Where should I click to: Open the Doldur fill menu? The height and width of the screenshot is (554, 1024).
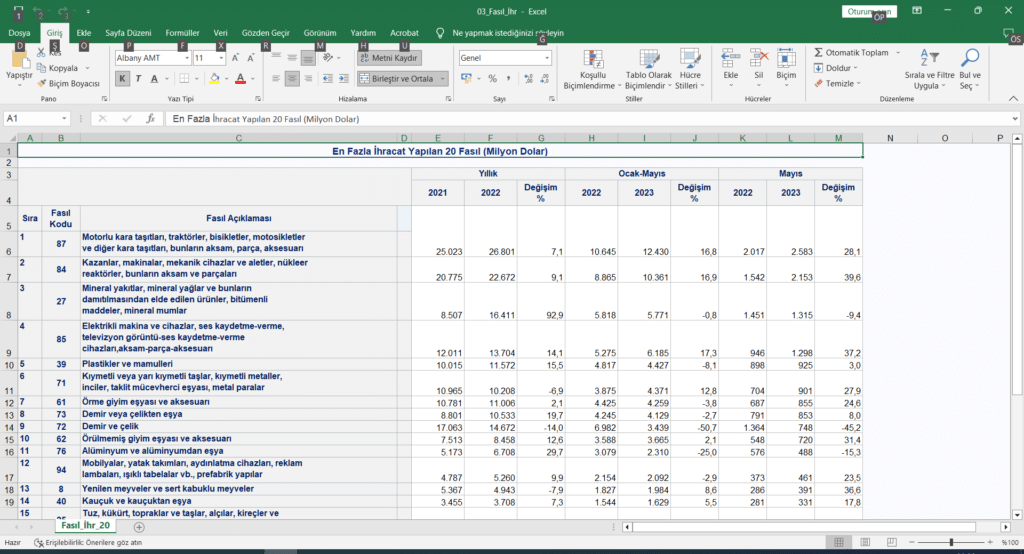click(x=836, y=68)
